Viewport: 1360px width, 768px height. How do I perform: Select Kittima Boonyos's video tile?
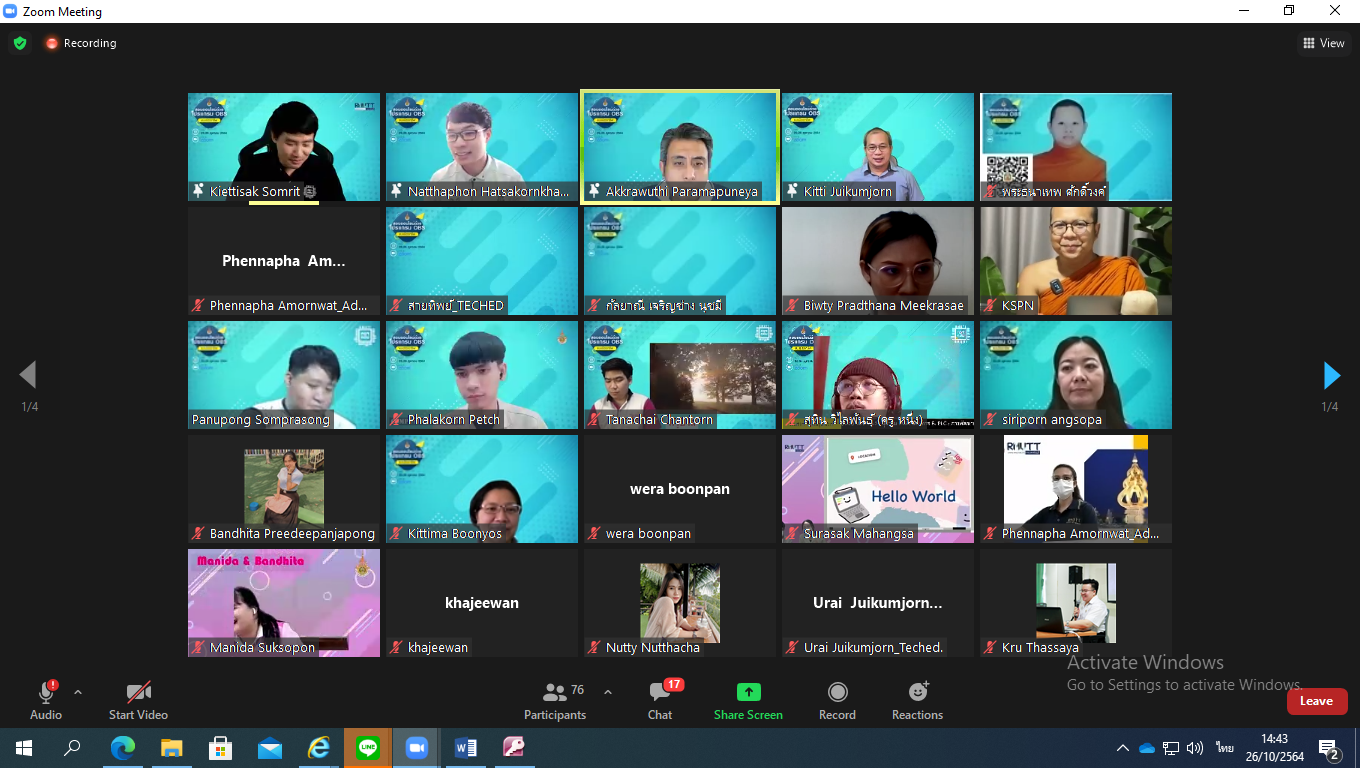(482, 489)
